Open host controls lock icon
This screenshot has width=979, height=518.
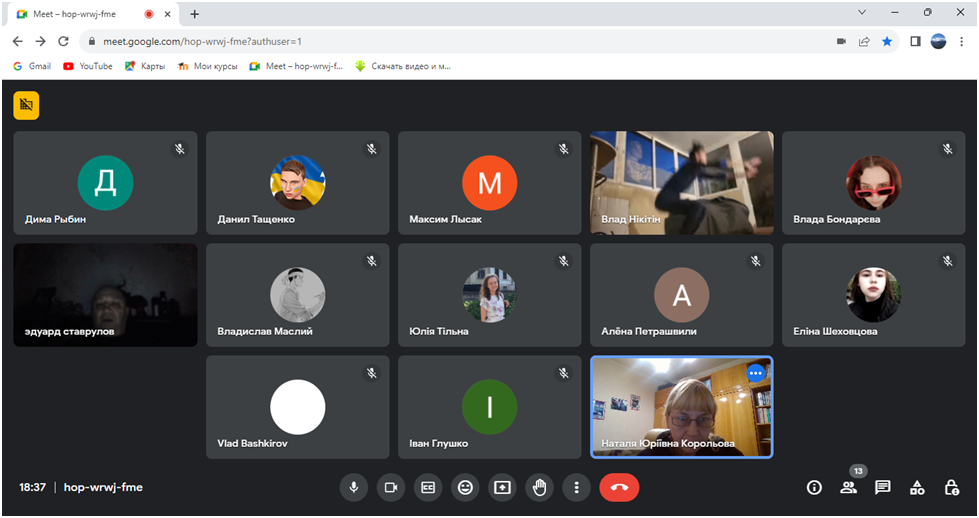point(951,487)
